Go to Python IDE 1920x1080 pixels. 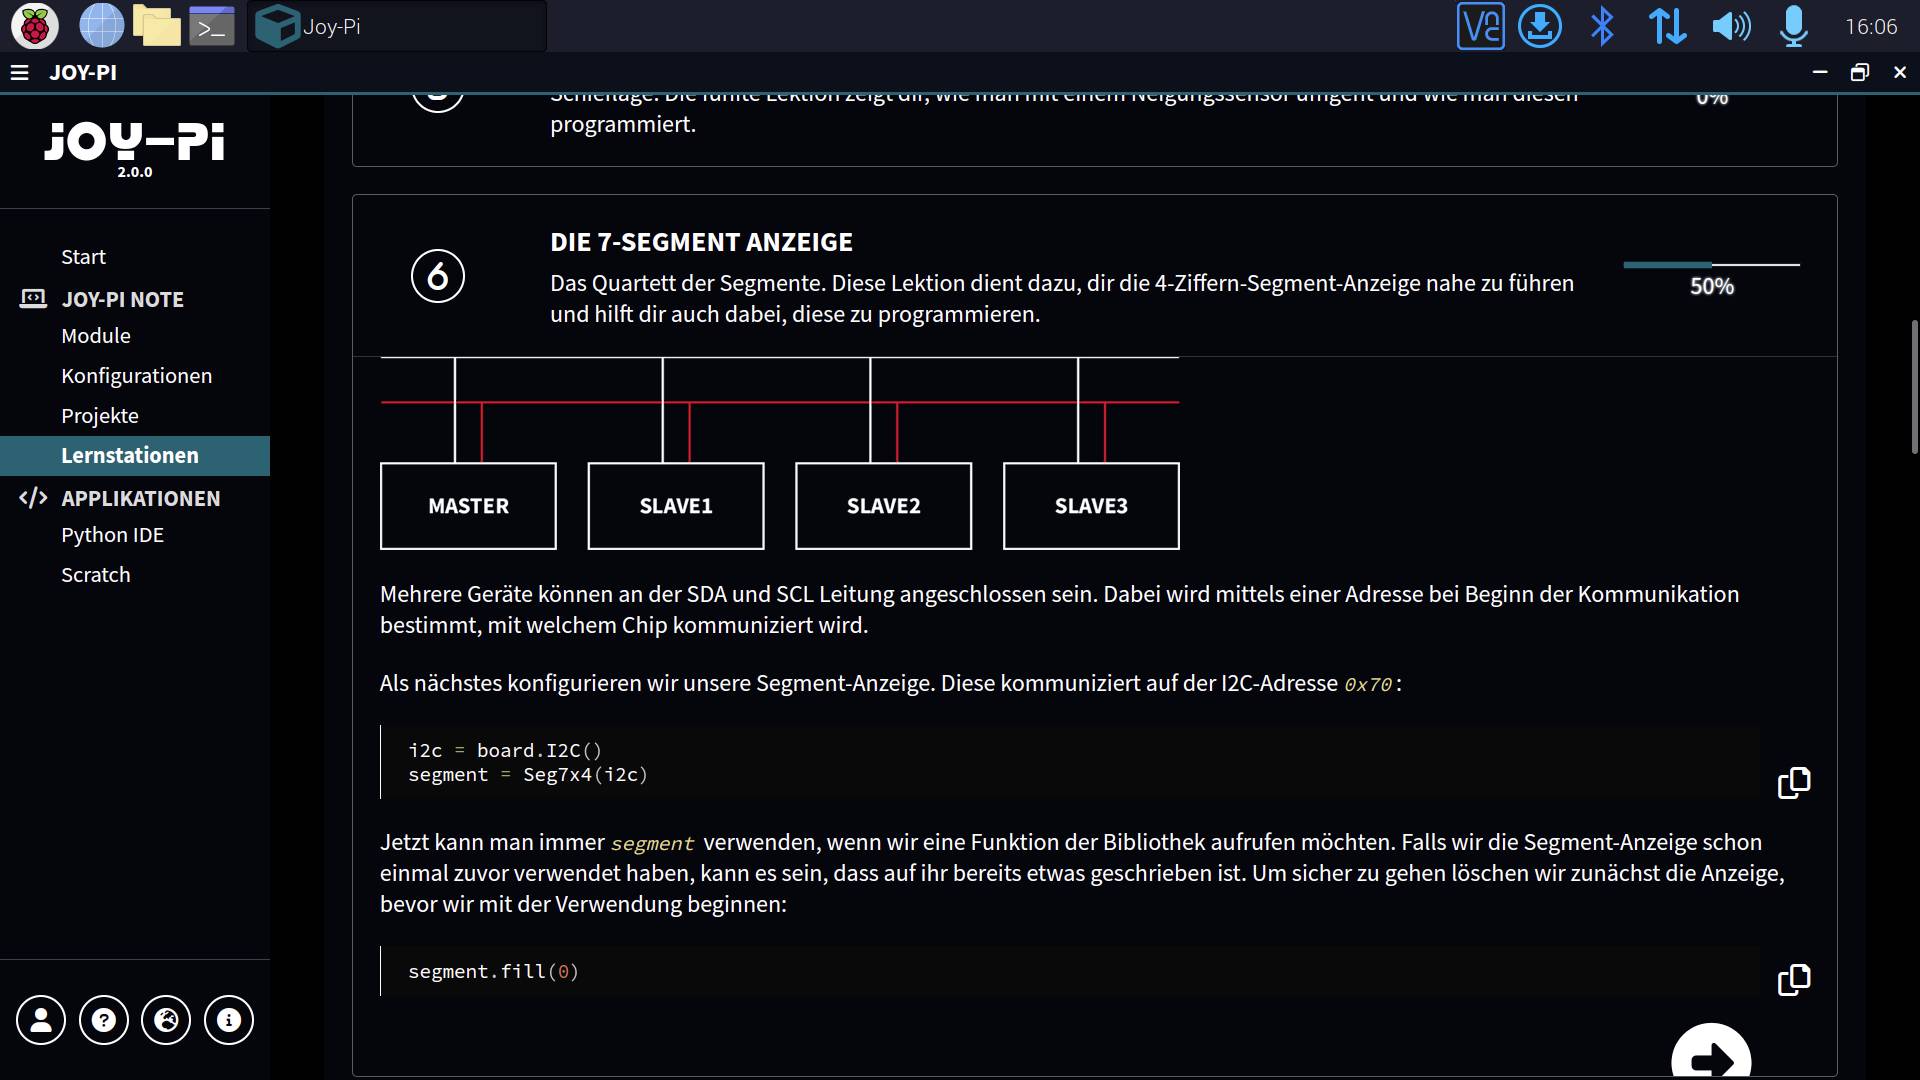[112, 535]
